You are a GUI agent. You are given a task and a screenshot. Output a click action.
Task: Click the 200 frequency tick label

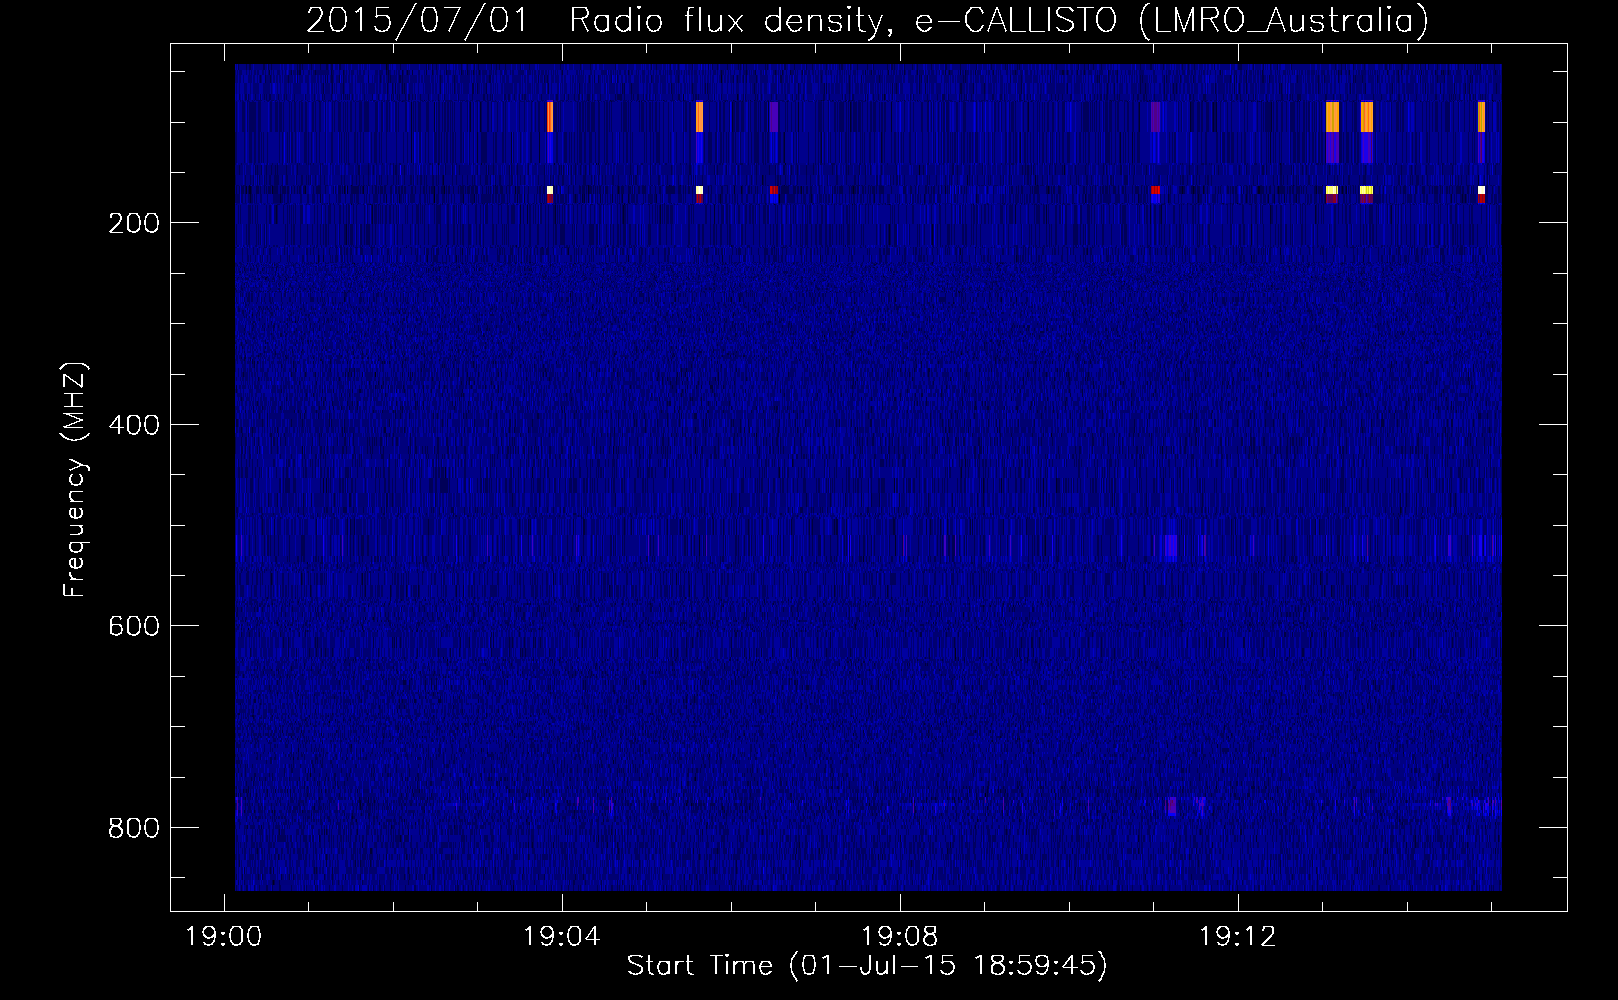click(x=134, y=223)
